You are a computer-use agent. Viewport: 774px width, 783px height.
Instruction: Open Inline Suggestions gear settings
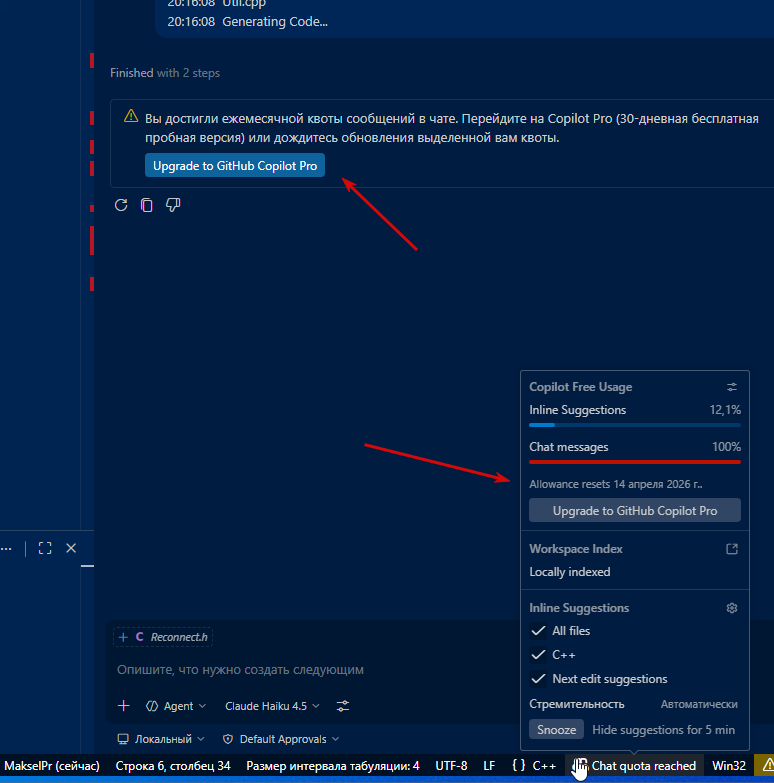click(732, 608)
